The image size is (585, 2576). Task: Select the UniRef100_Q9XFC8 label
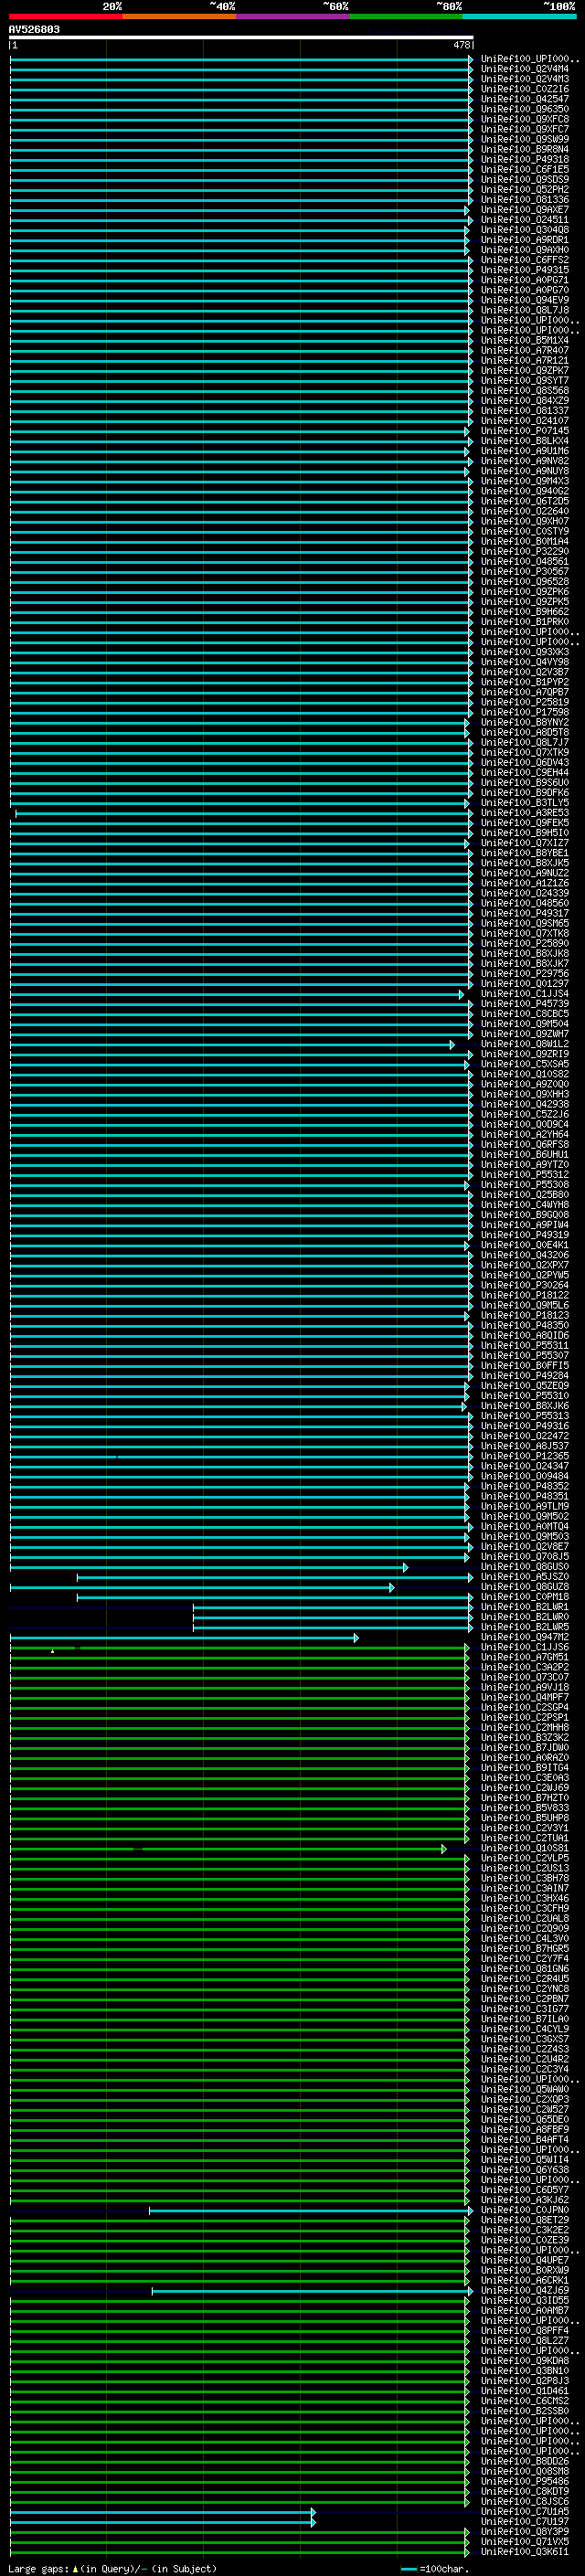524,119
